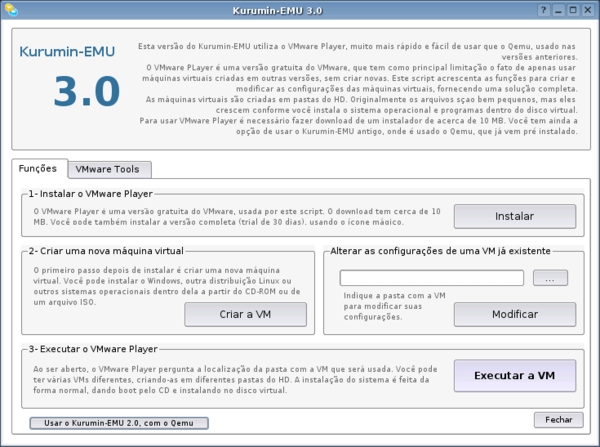Browse for VM folder using the ... button
600x447 pixels.
(550, 278)
